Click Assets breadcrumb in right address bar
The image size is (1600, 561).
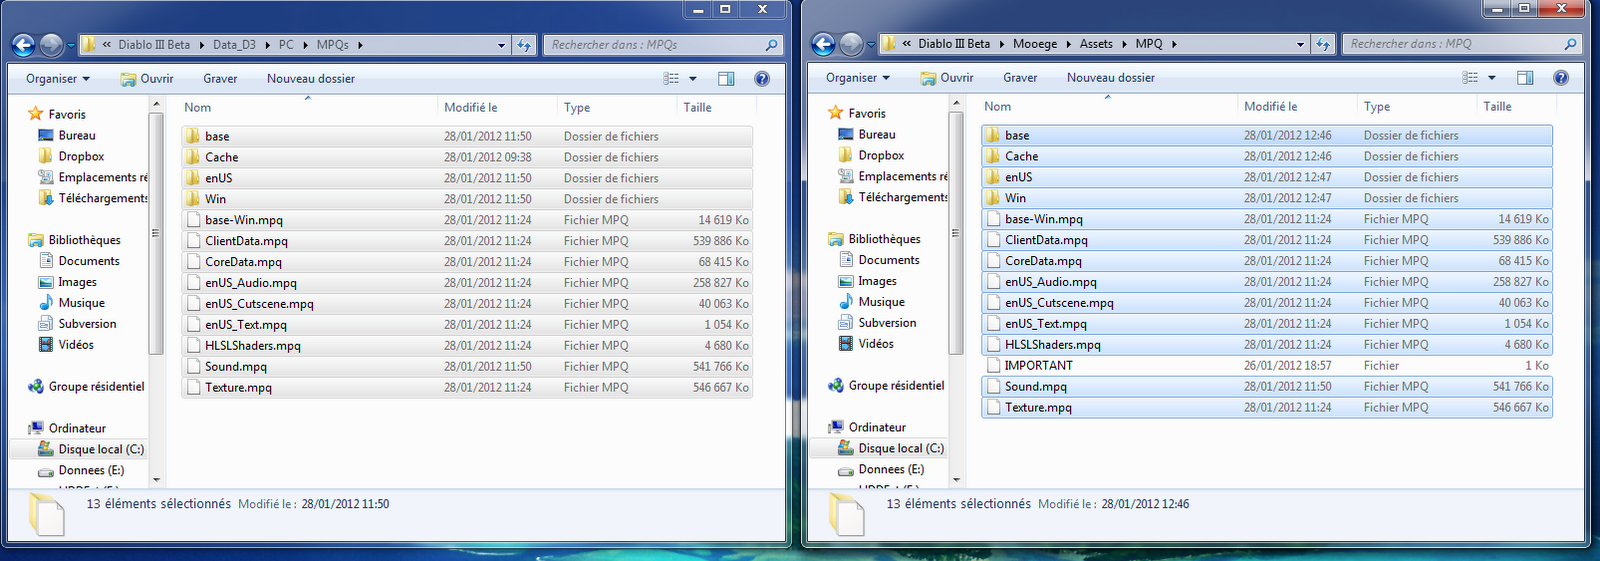1096,44
